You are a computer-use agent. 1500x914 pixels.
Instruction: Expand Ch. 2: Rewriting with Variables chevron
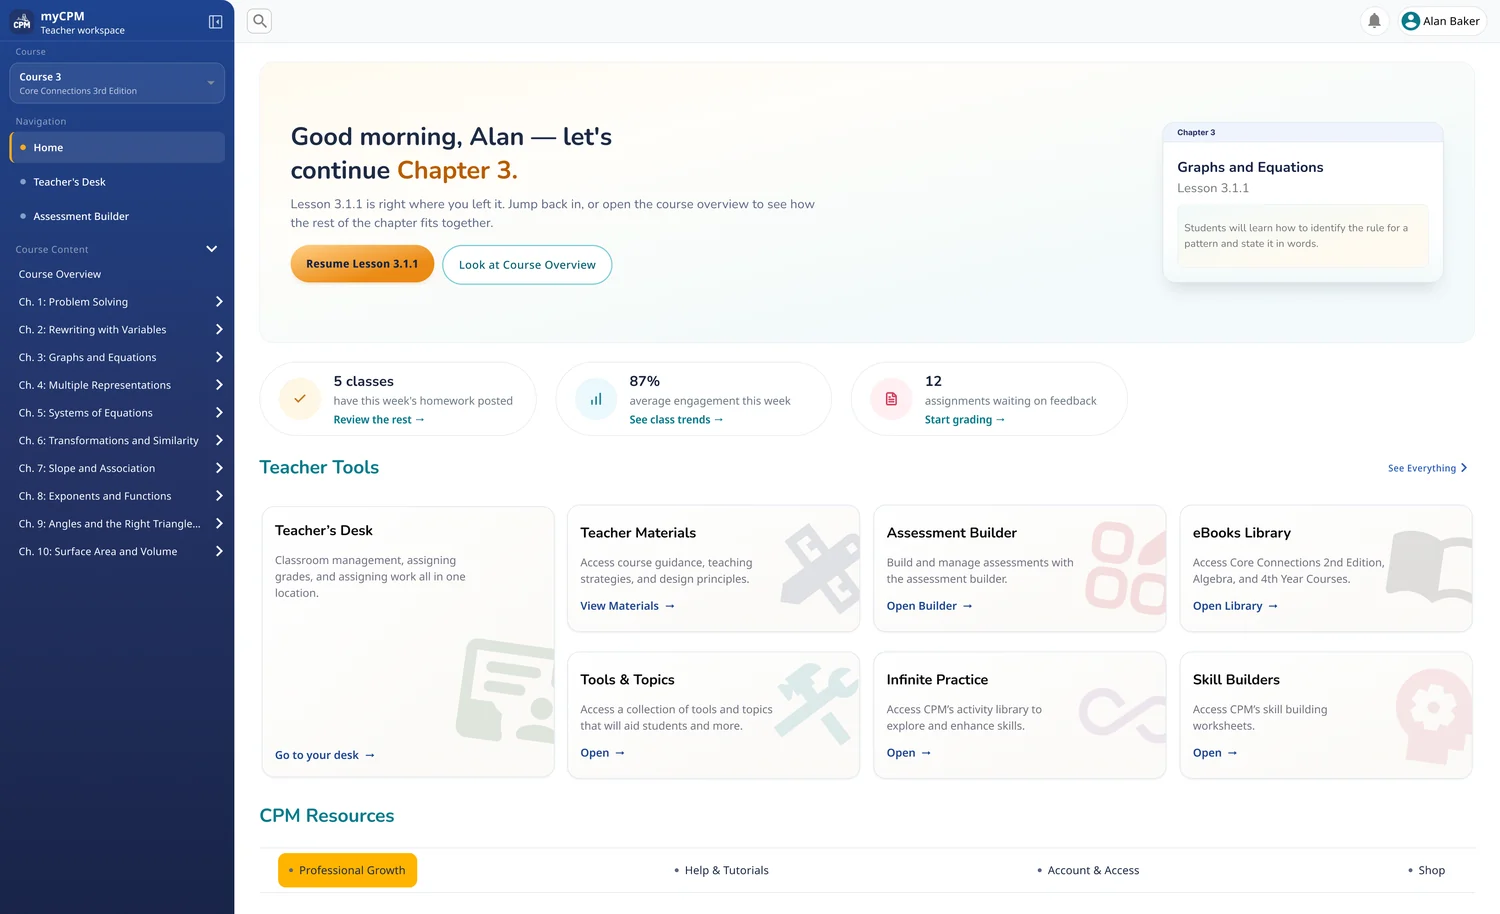click(x=219, y=330)
